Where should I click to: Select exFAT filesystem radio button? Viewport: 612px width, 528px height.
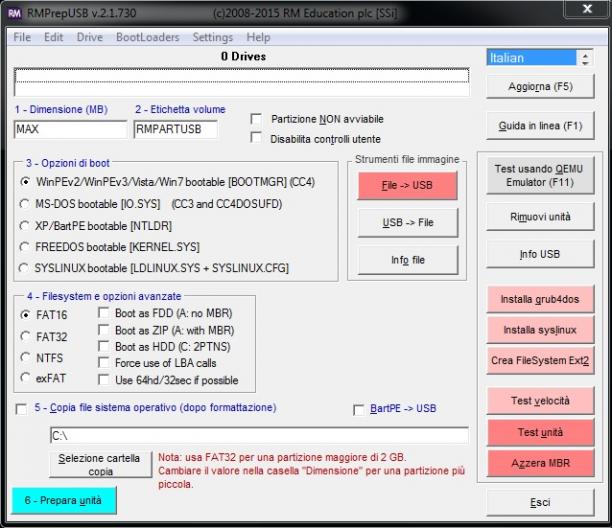pyautogui.click(x=25, y=378)
